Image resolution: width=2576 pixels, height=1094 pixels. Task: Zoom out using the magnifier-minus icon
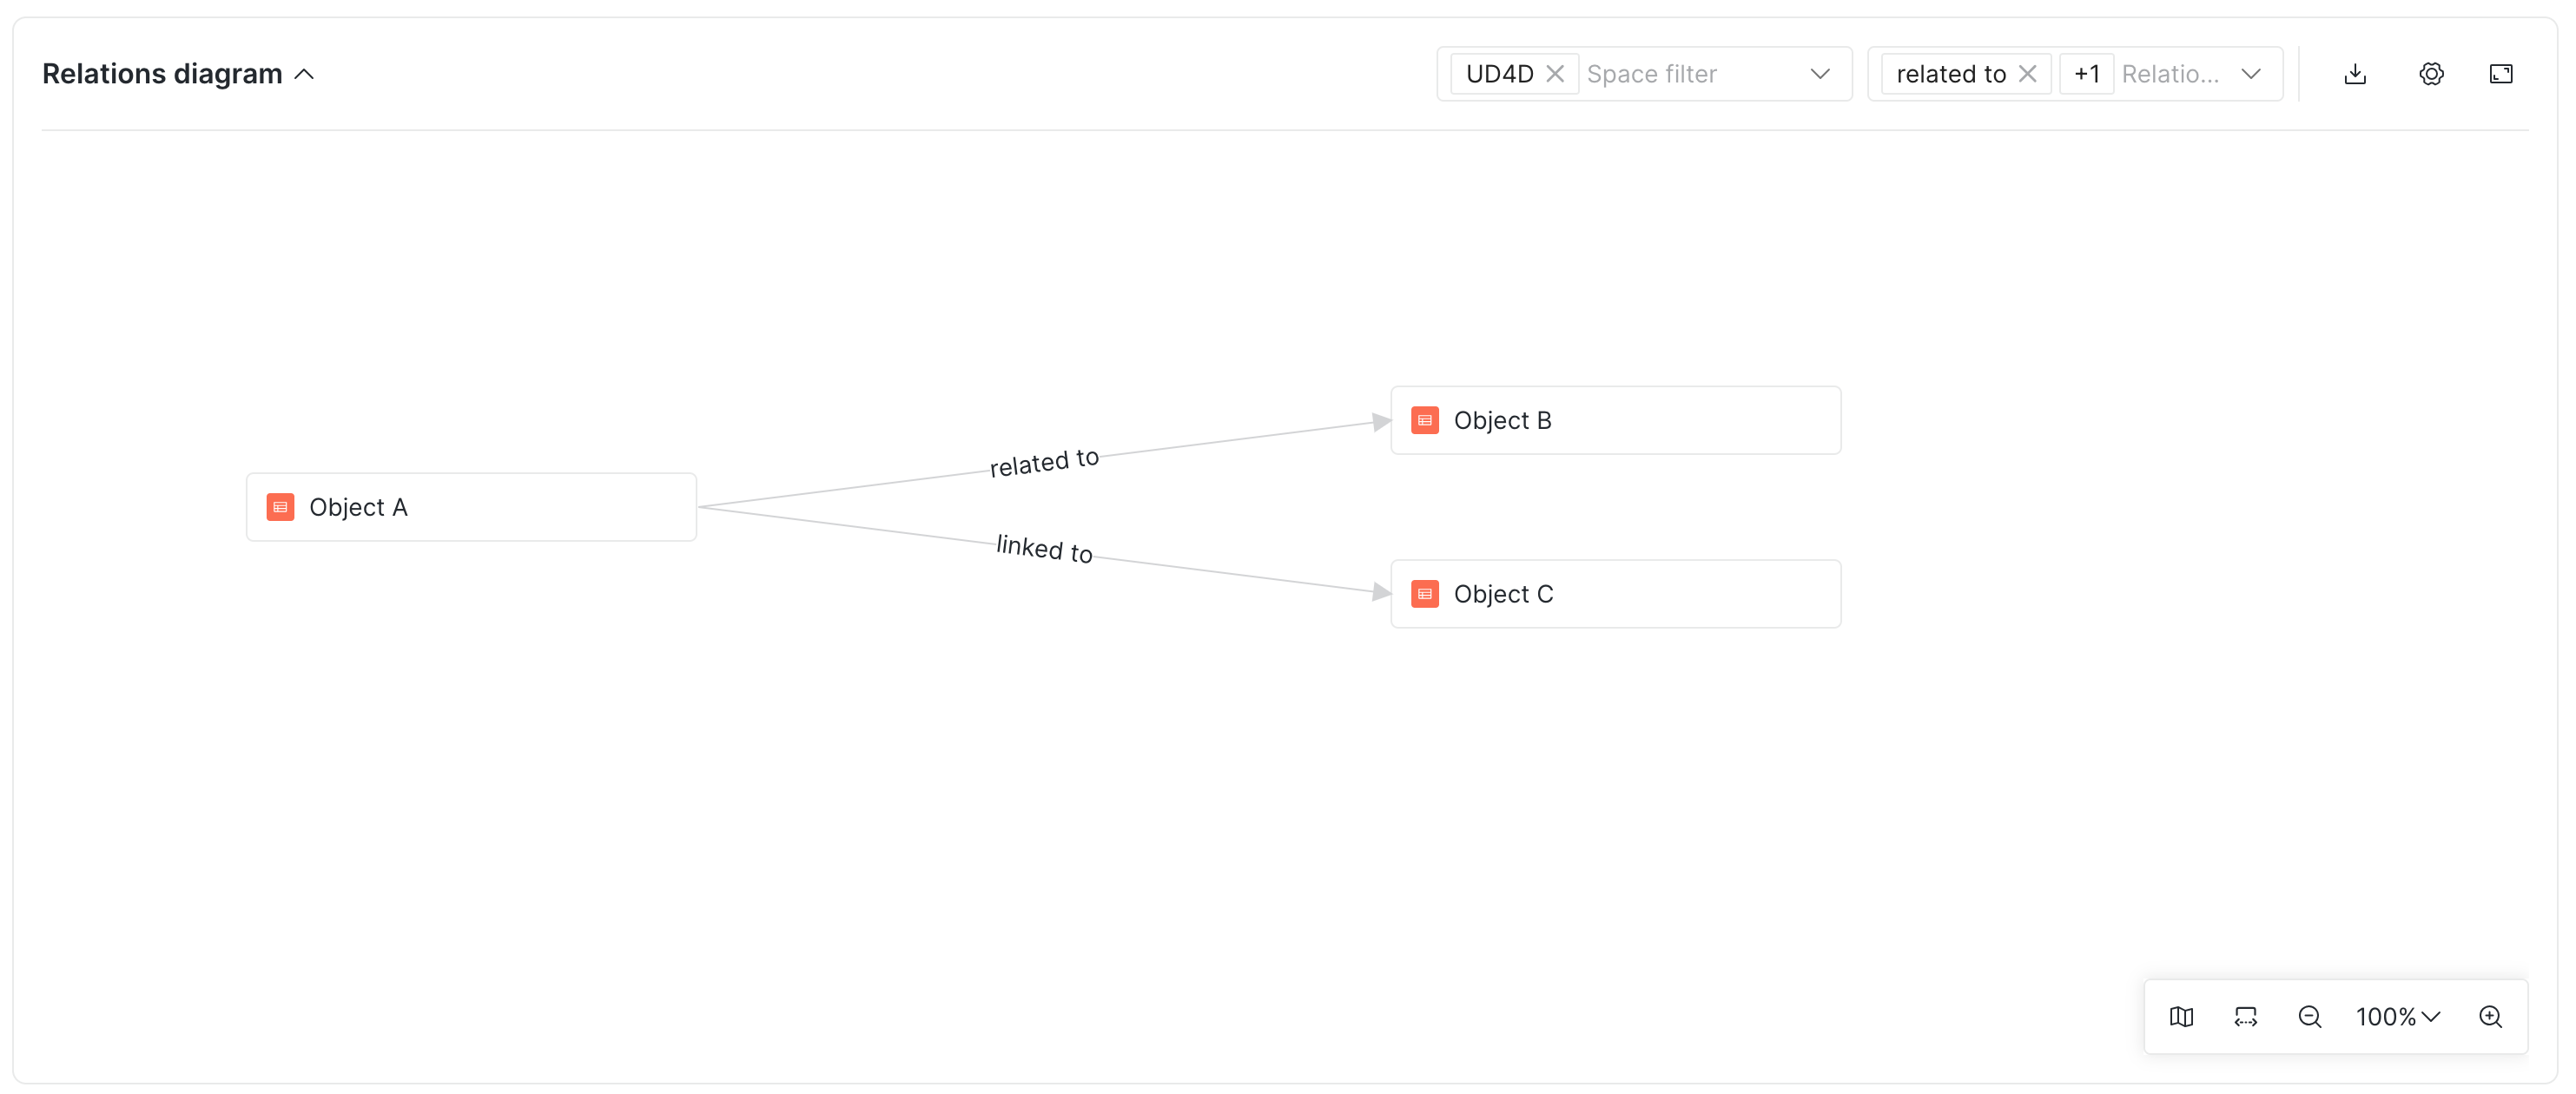coord(2310,1017)
